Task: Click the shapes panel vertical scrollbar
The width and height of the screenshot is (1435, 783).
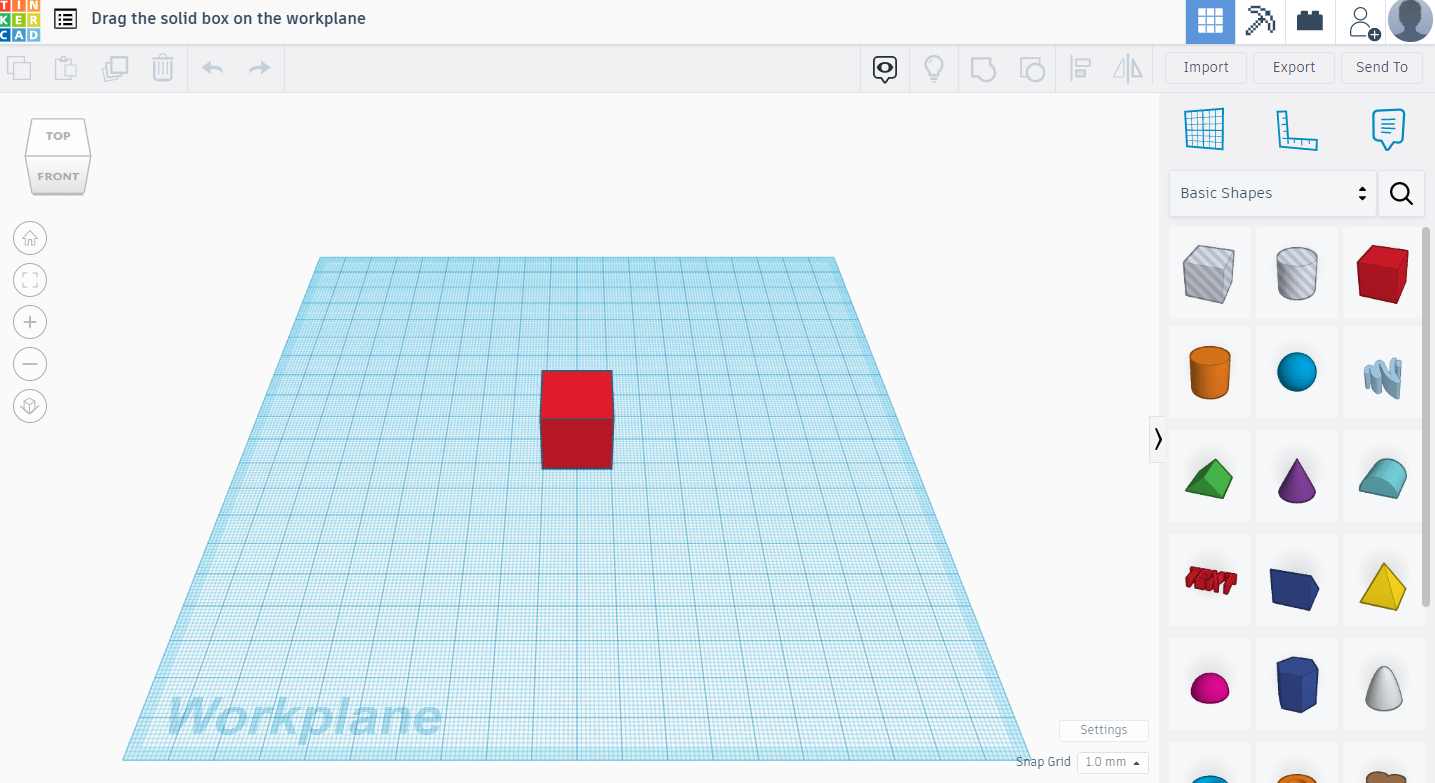Action: (1426, 416)
